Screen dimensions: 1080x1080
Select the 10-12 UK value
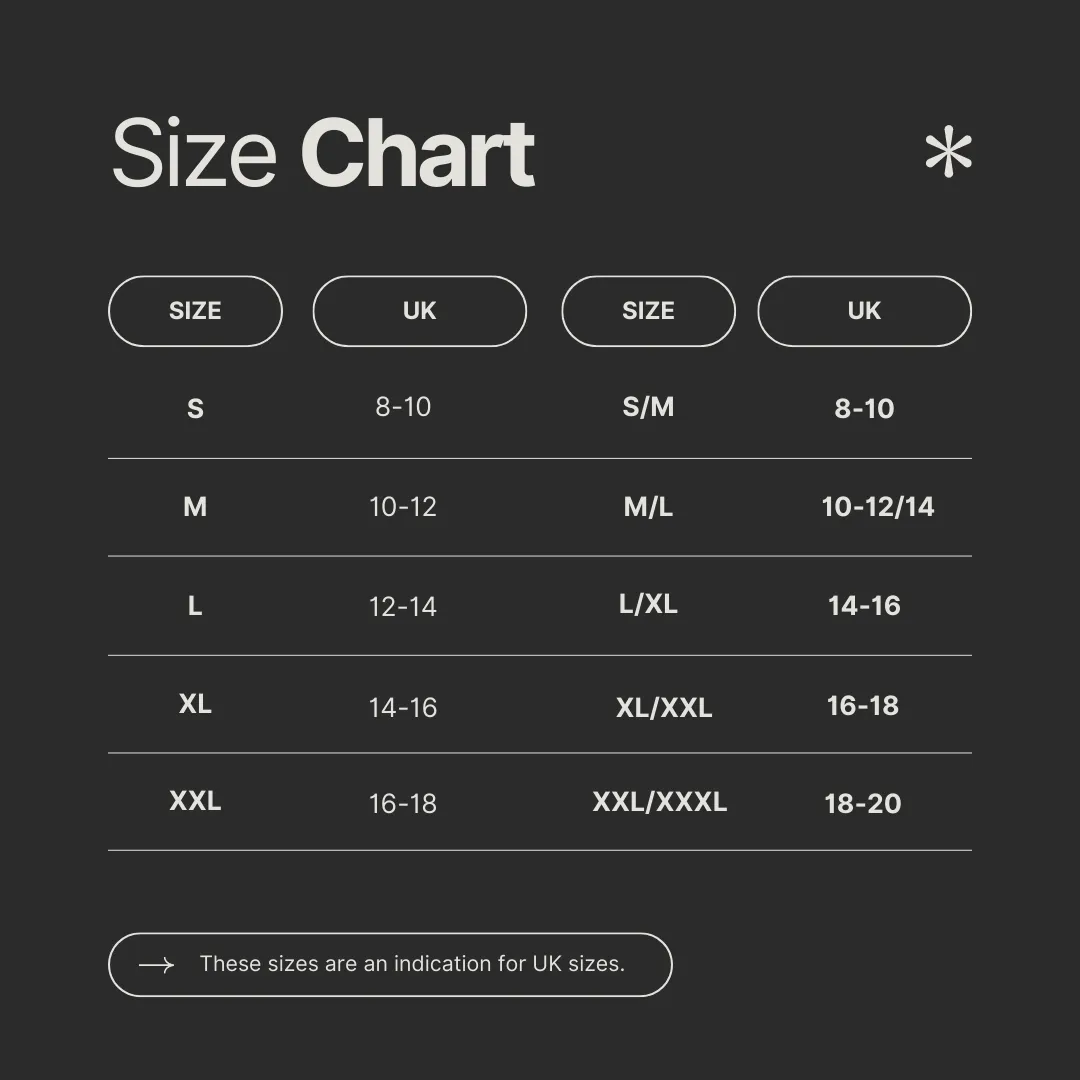403,507
